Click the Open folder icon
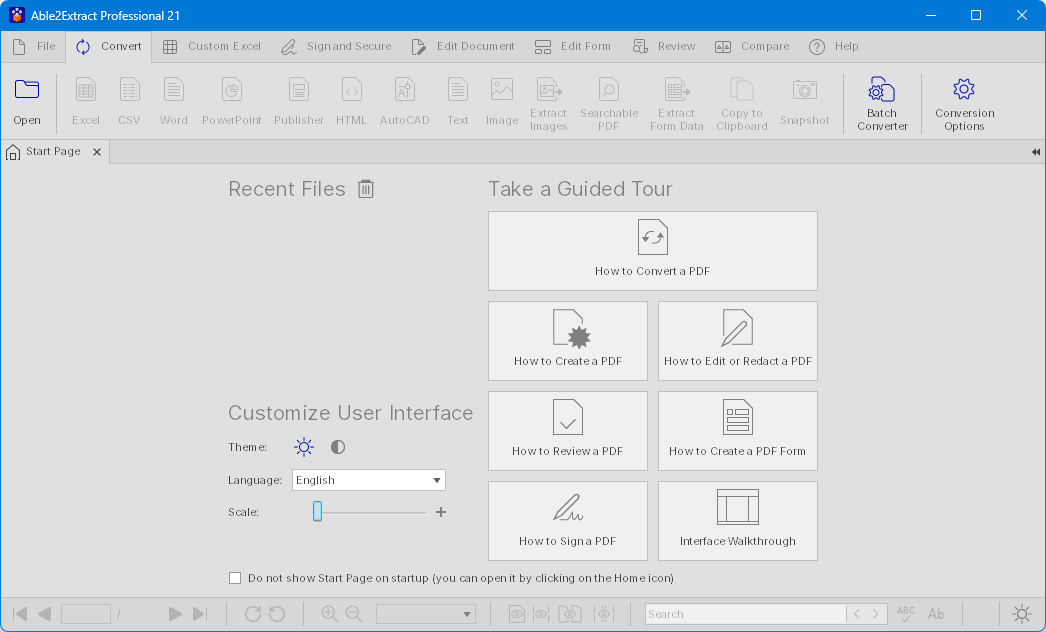The height and width of the screenshot is (632, 1046). pos(27,91)
